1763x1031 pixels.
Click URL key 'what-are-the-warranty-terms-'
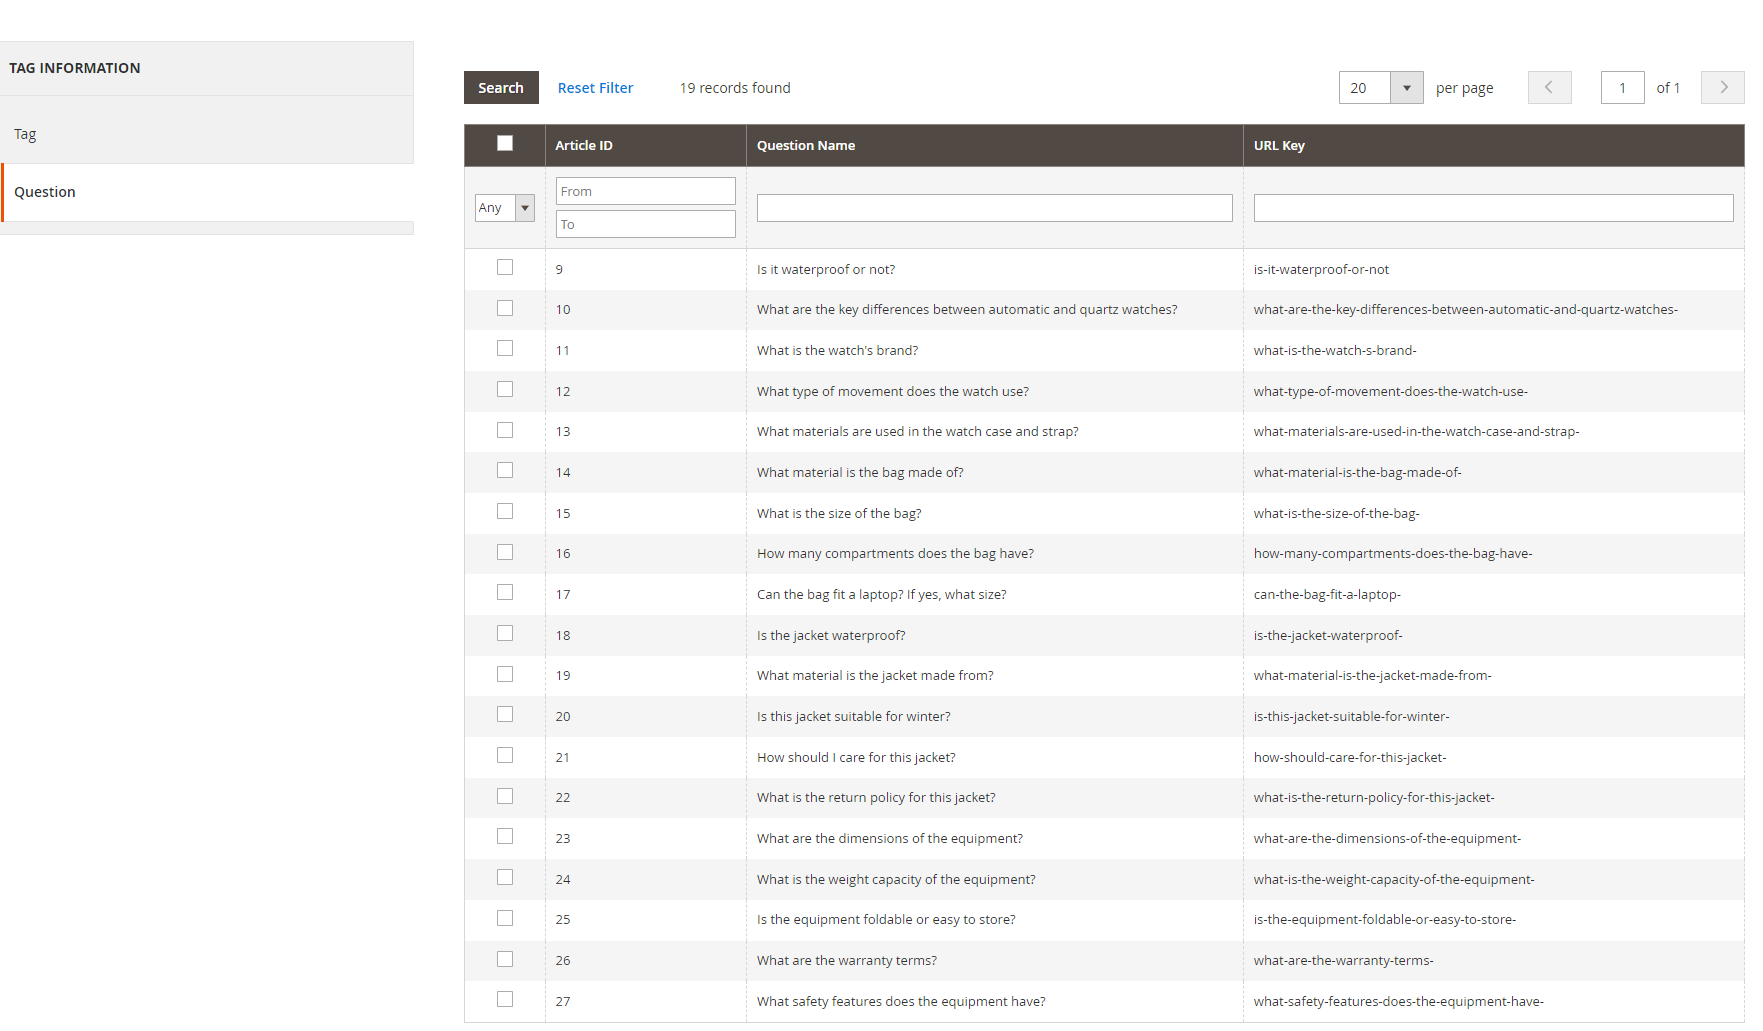(x=1343, y=960)
